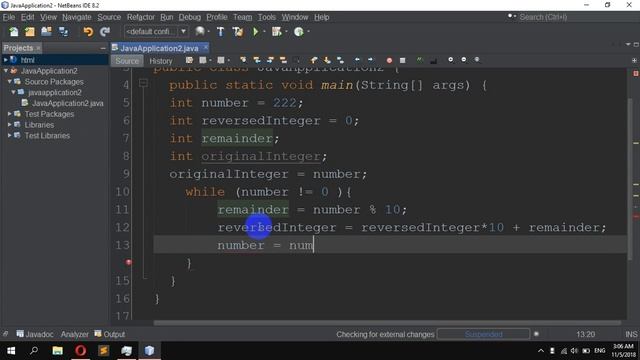Expand the Test Libraries node
Viewport: 640px width, 360px height.
[x=9, y=135]
